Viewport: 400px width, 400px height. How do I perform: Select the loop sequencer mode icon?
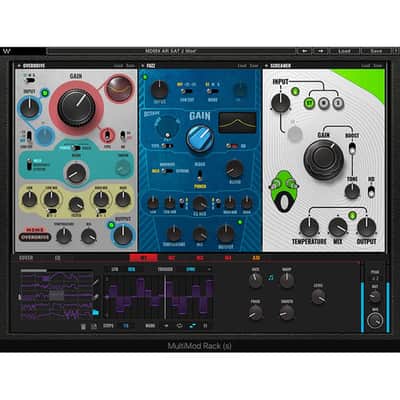coord(179,326)
